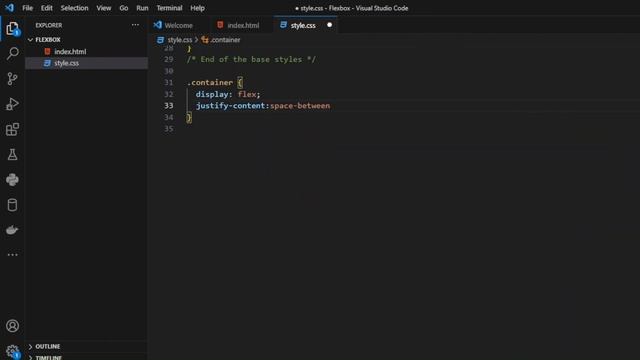This screenshot has width=640, height=360.
Task: Switch to the index.html tab
Action: pos(243,25)
